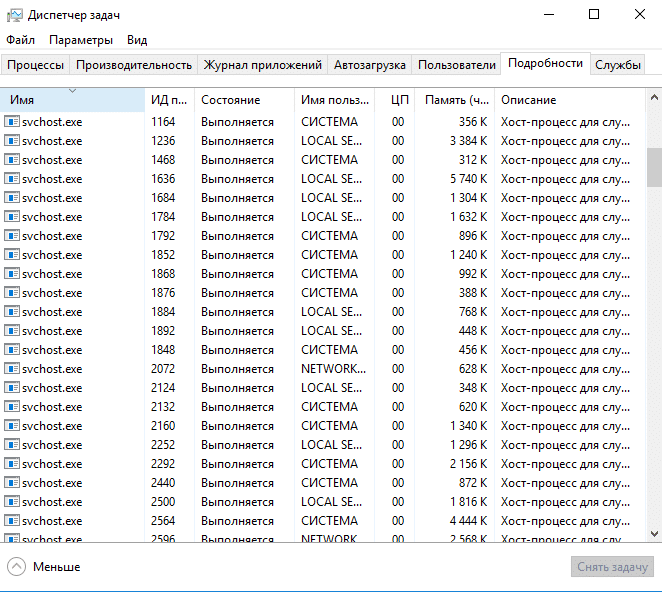Click icon of svchost.exe PID 1636
662x592 pixels.
coord(12,179)
